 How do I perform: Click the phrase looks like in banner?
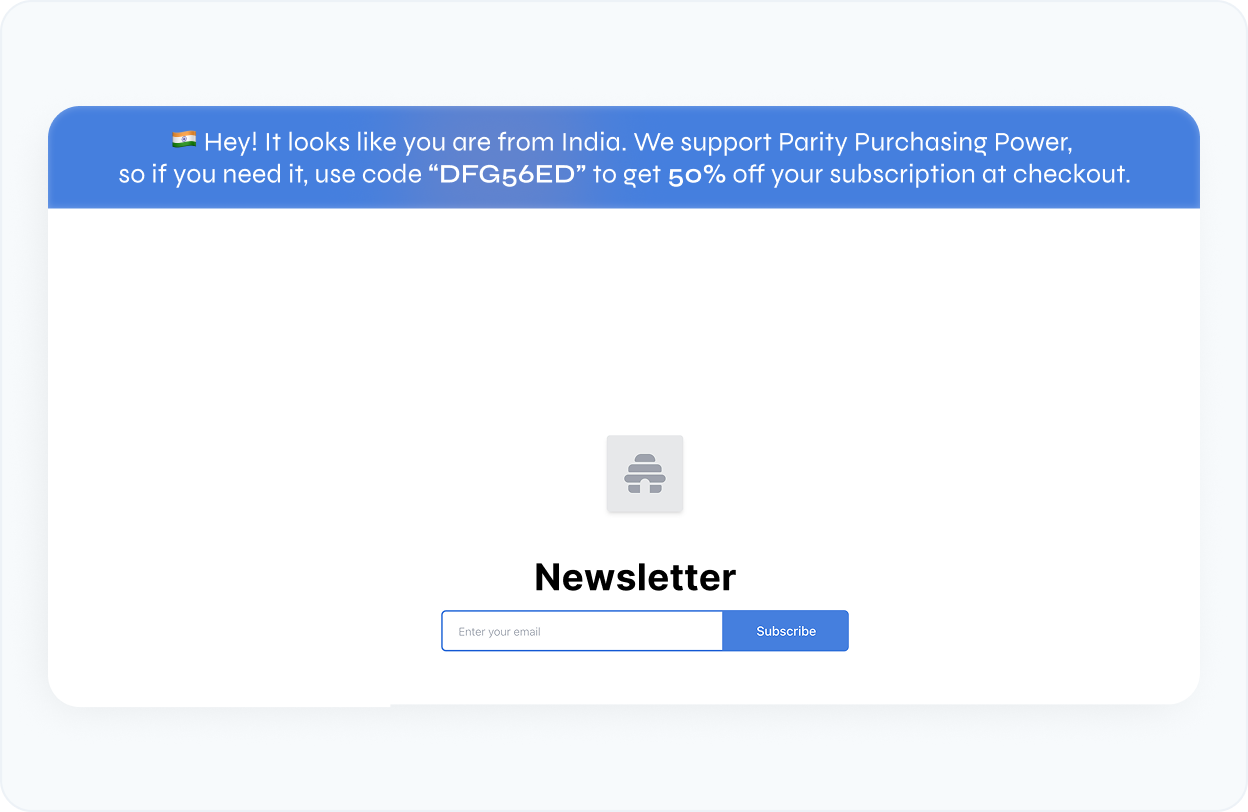pos(339,141)
